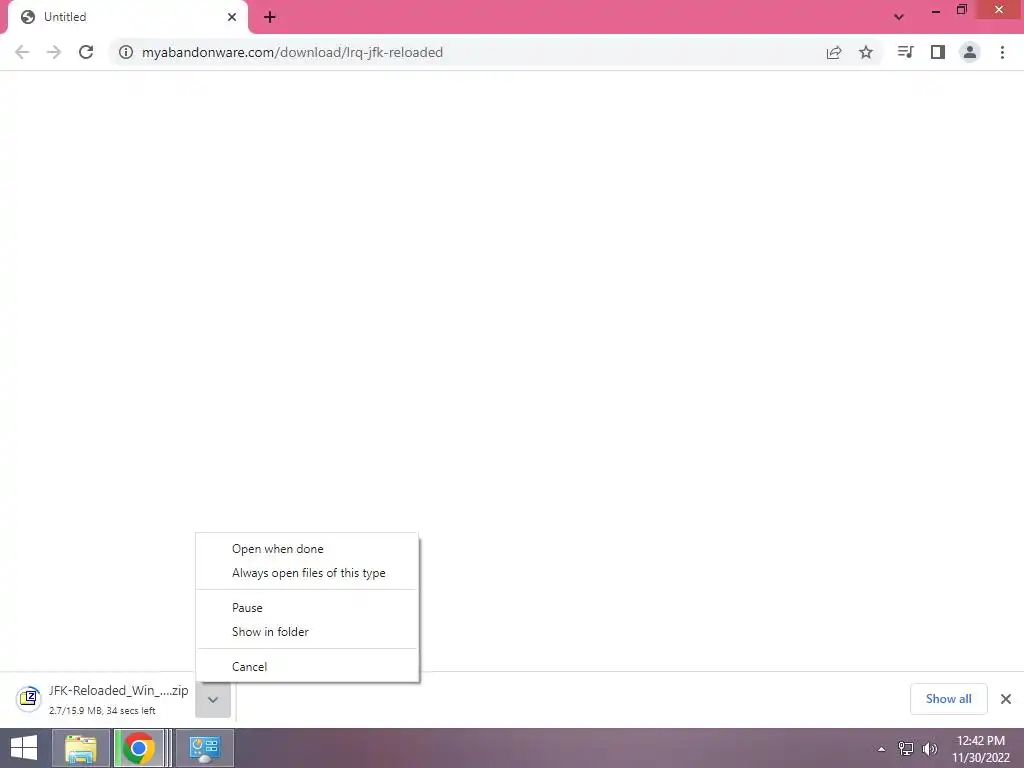Image resolution: width=1024 pixels, height=768 pixels.
Task: Reload the current page
Action: pos(86,52)
